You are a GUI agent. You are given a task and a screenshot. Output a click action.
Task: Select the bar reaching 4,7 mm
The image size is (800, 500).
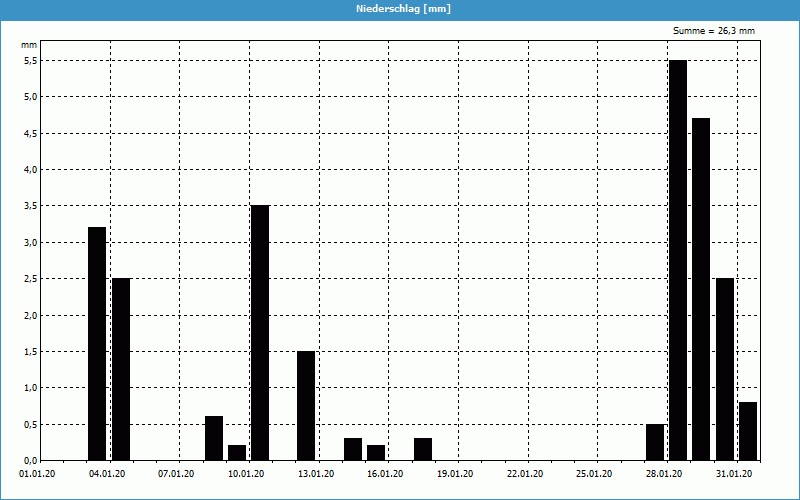[x=701, y=289]
